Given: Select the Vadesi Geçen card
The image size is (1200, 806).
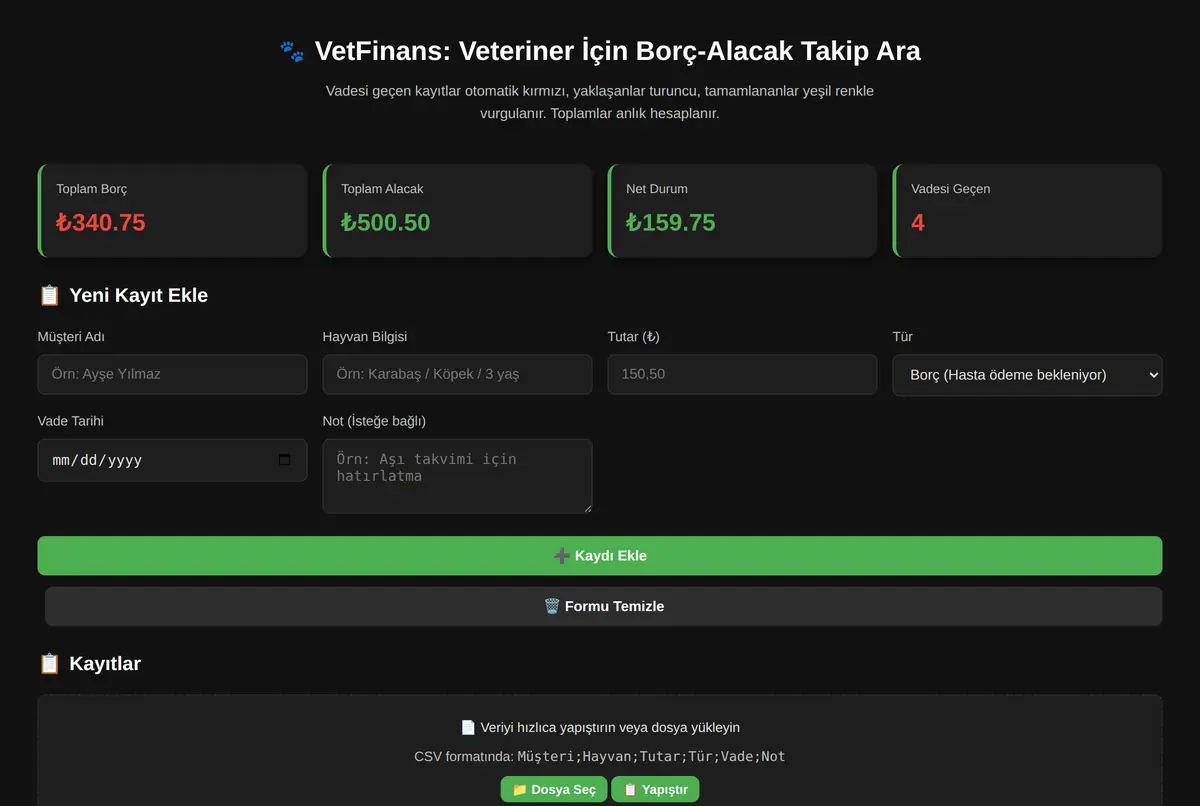Looking at the screenshot, I should coord(1027,211).
